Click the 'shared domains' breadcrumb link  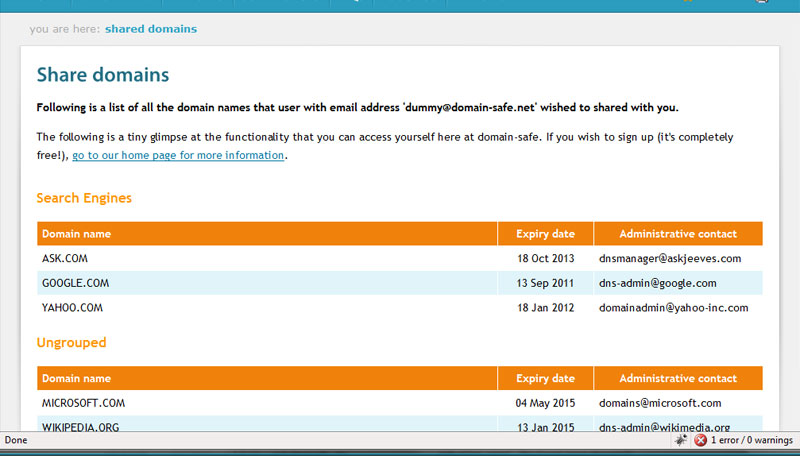tap(151, 29)
